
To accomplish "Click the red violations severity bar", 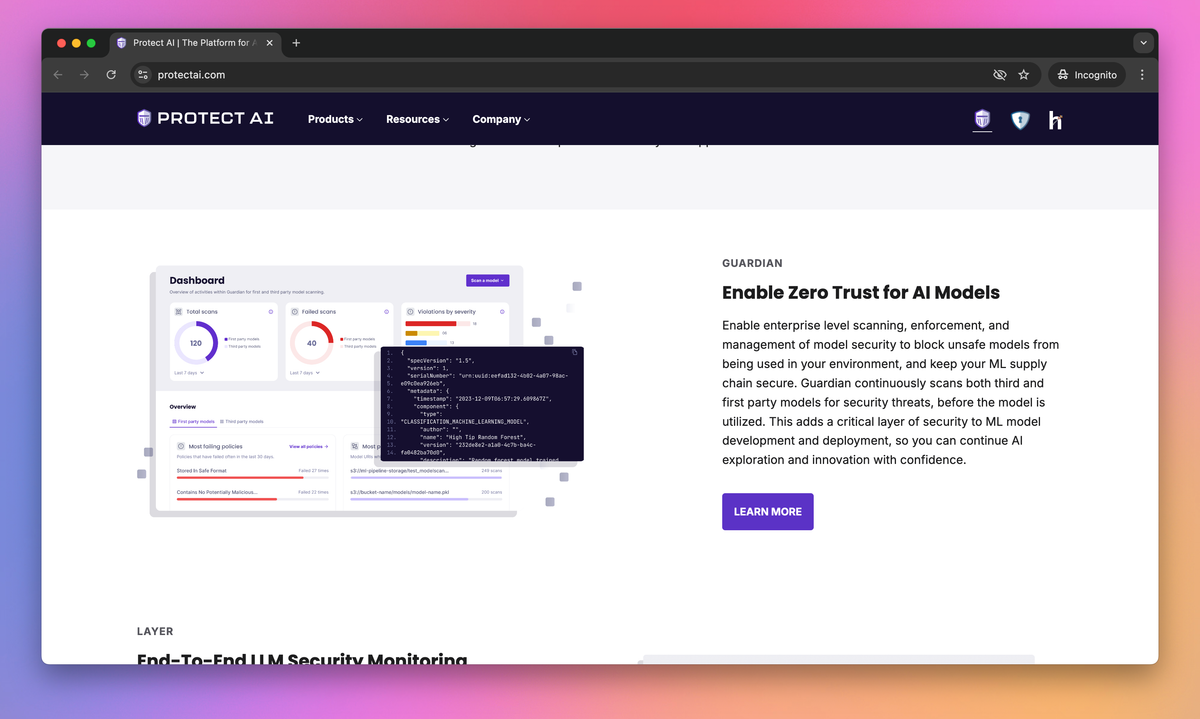I will coord(431,324).
